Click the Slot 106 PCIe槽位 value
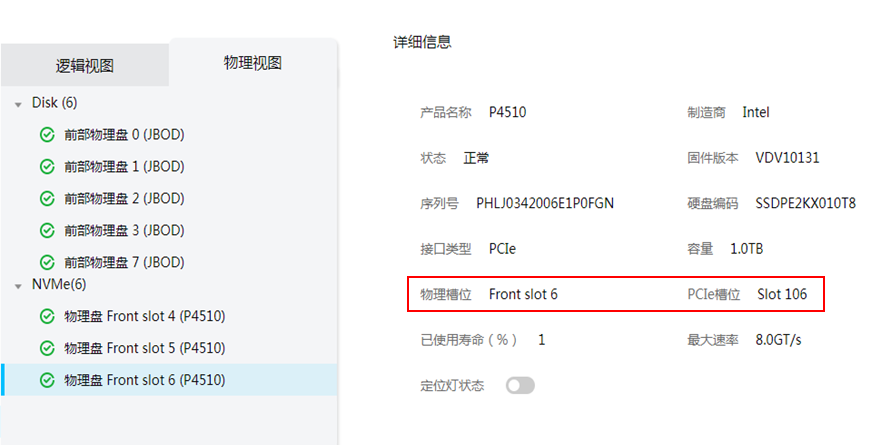Screen dimensions: 890x445 click(x=782, y=294)
